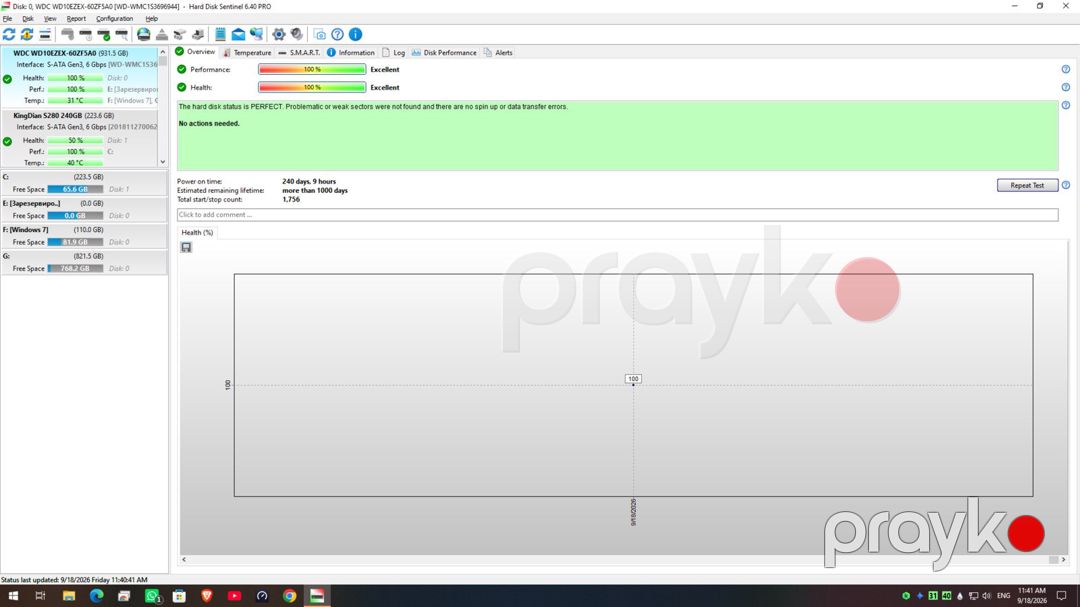The width and height of the screenshot is (1080, 607).
Task: Open the File menu
Action: (x=8, y=19)
